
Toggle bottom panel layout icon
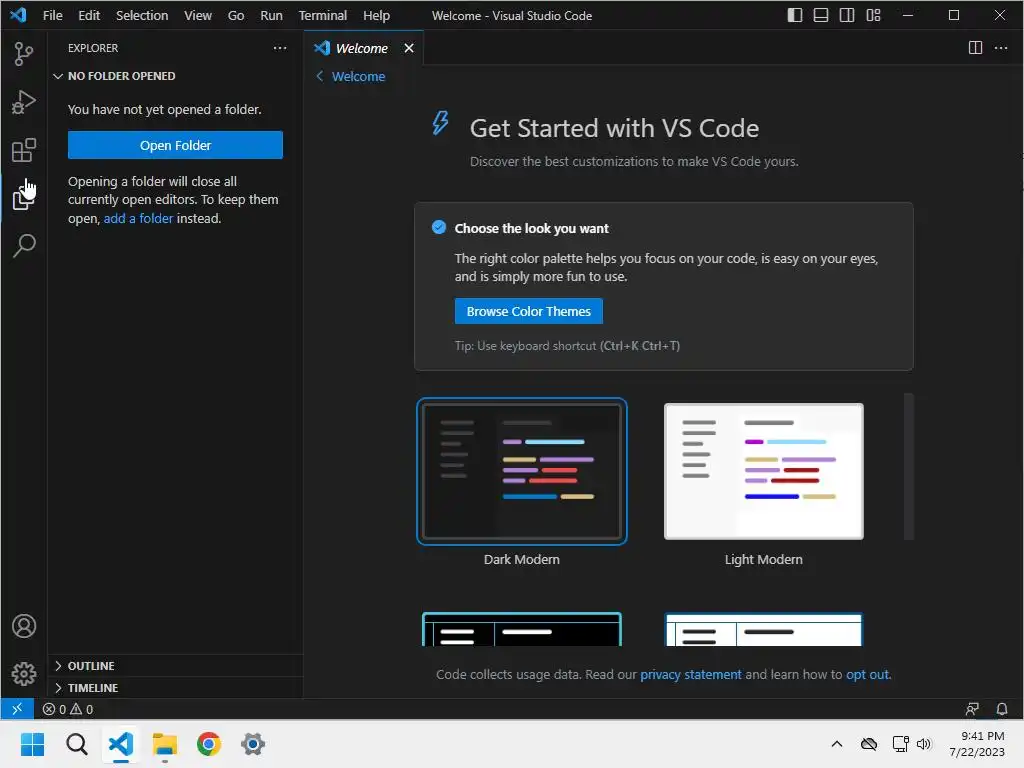(x=821, y=15)
